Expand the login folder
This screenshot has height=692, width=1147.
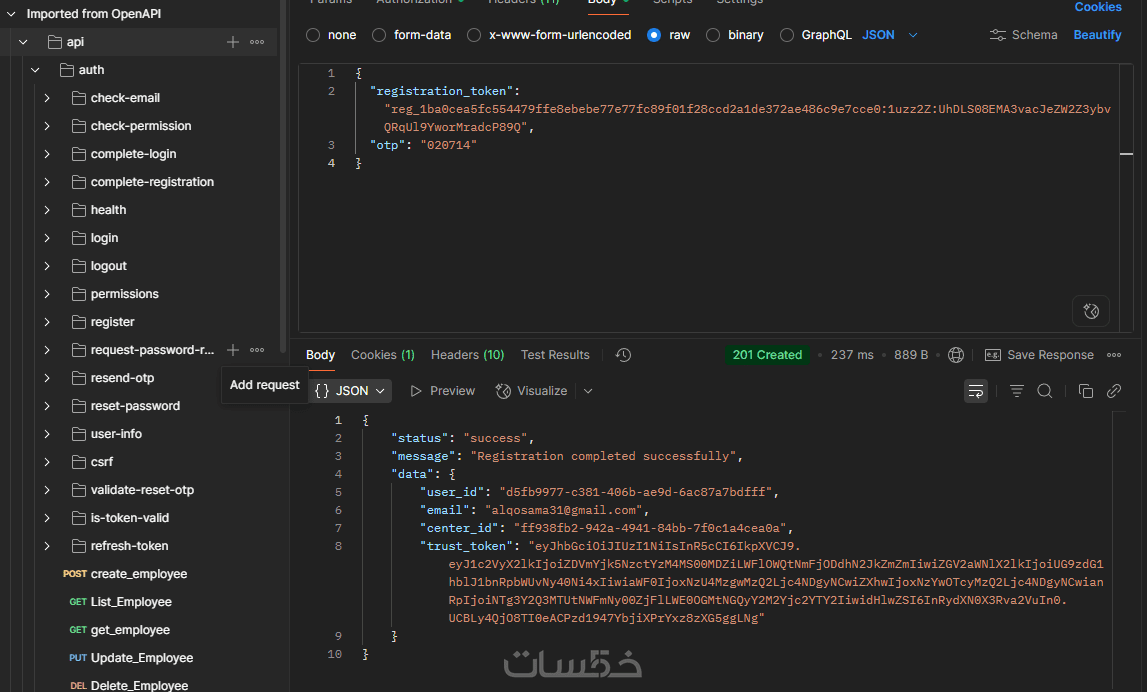[47, 238]
